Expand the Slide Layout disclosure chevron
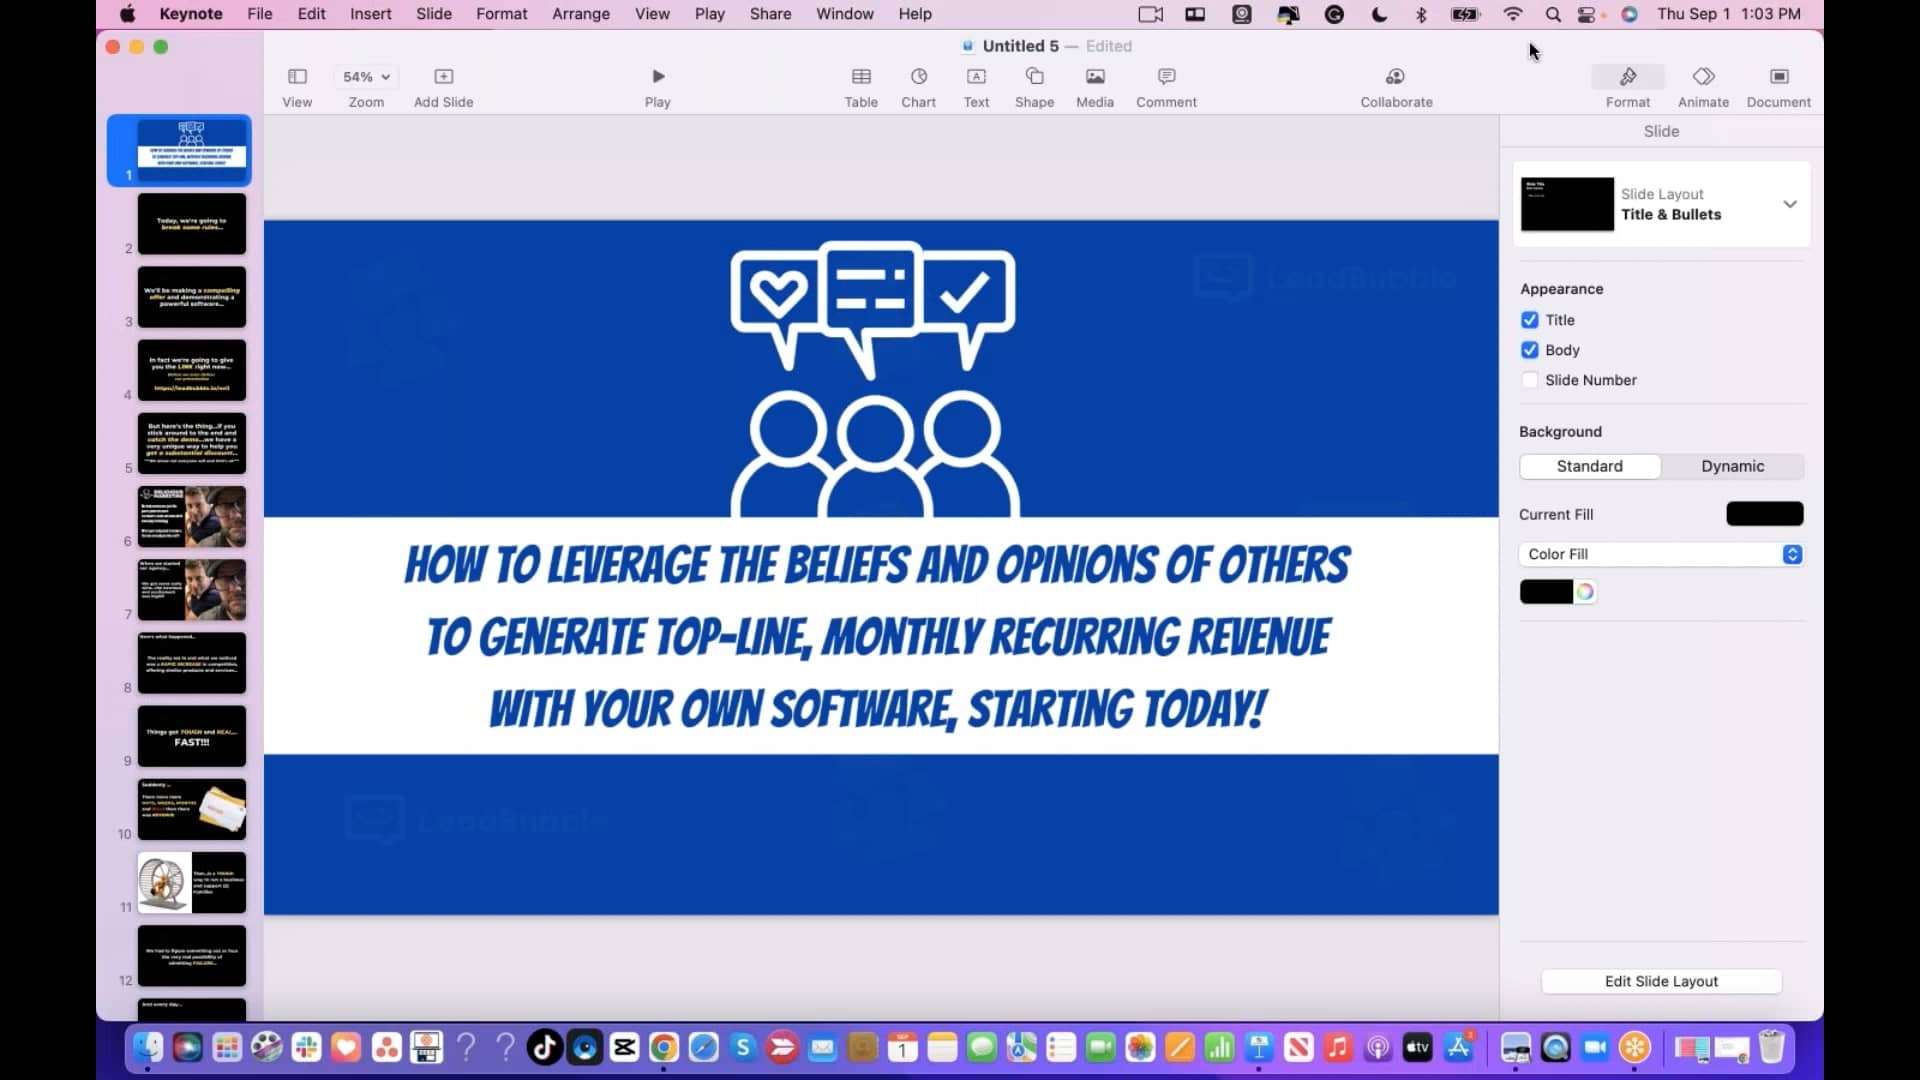 point(1789,204)
